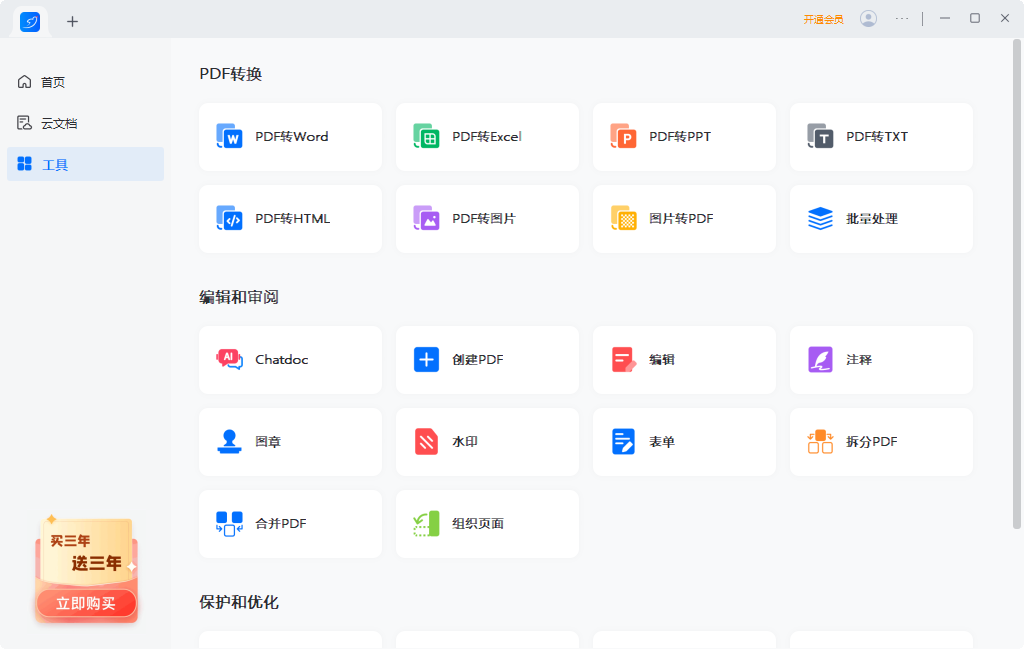1024x649 pixels.
Task: Select the 注释 pen icon
Action: (820, 360)
